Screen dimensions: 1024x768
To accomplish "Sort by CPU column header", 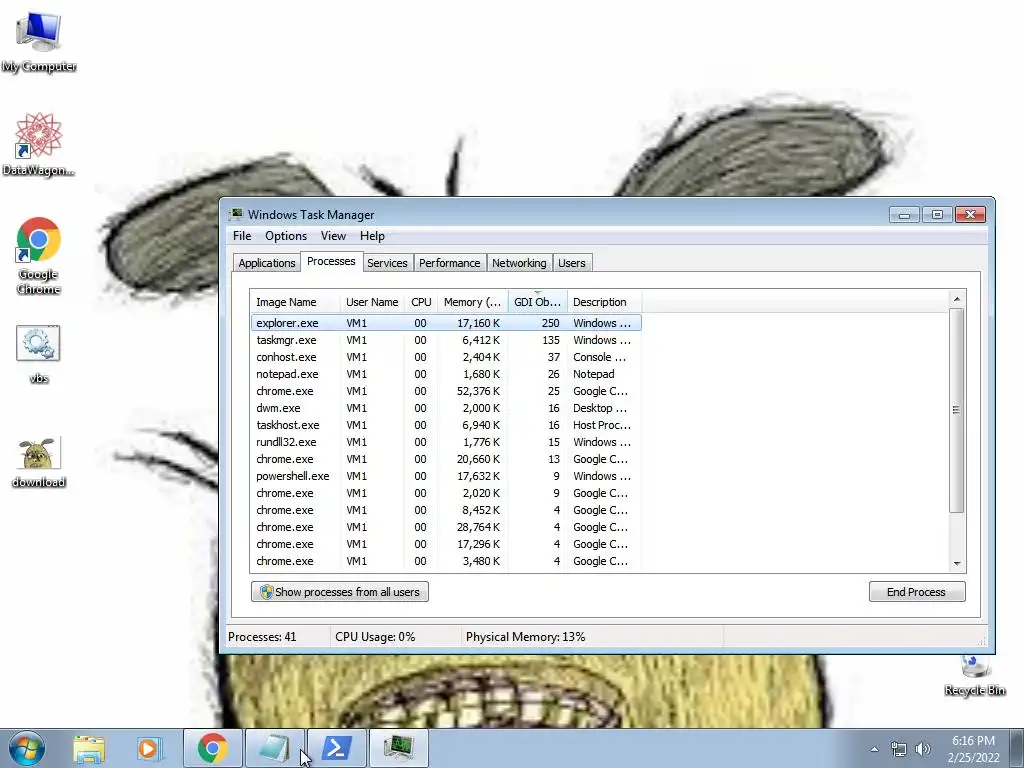I will [x=421, y=302].
